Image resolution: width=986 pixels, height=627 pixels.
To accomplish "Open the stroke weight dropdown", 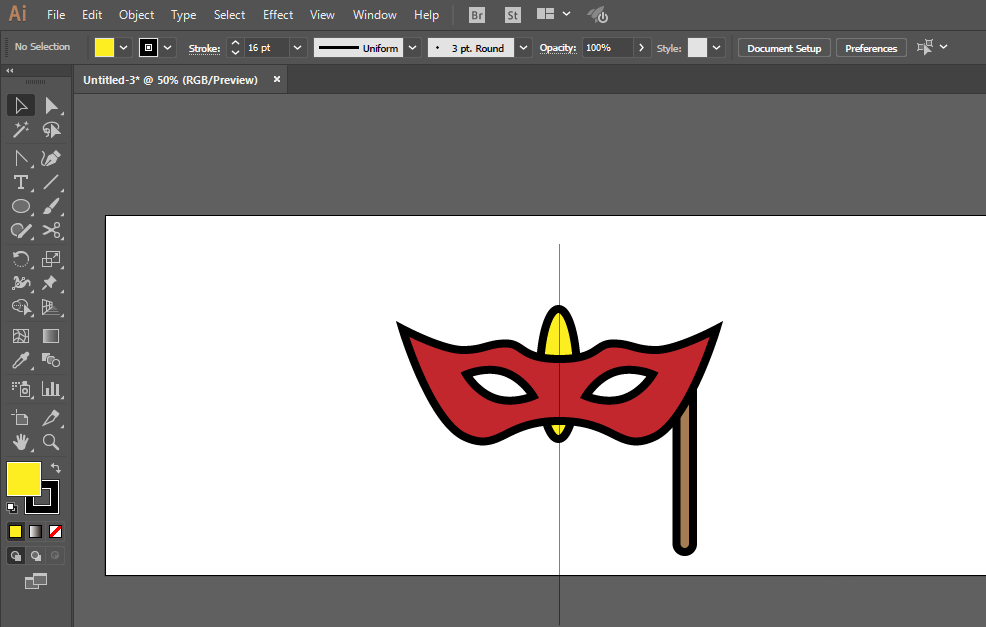I will (296, 47).
